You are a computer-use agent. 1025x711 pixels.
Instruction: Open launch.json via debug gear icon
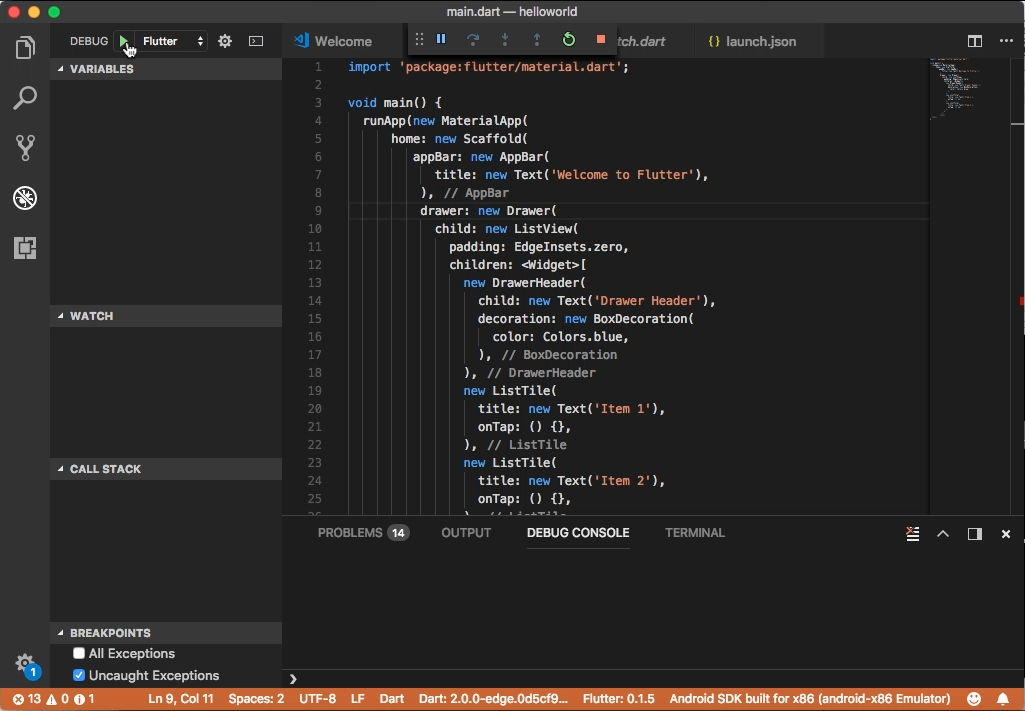[225, 41]
